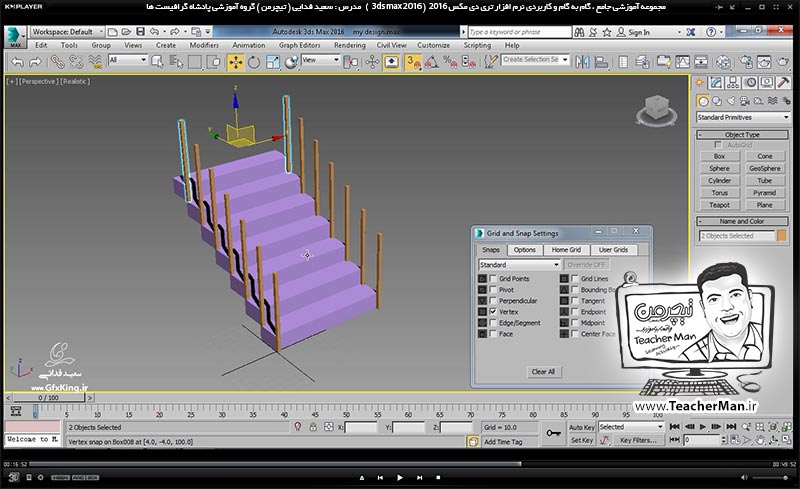The height and width of the screenshot is (489, 800).
Task: Open Select by Name dialog icon
Action: pyautogui.click(x=176, y=62)
